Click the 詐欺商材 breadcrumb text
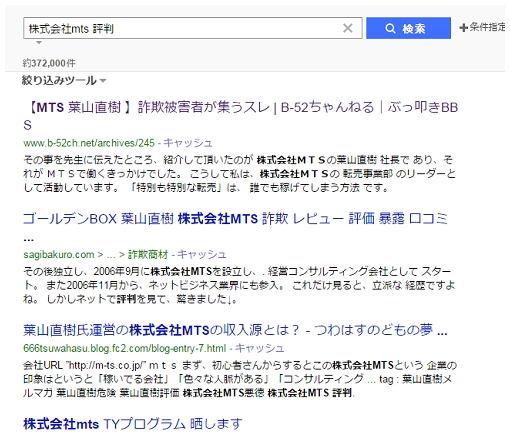This screenshot has height=443, width=510. tap(148, 255)
